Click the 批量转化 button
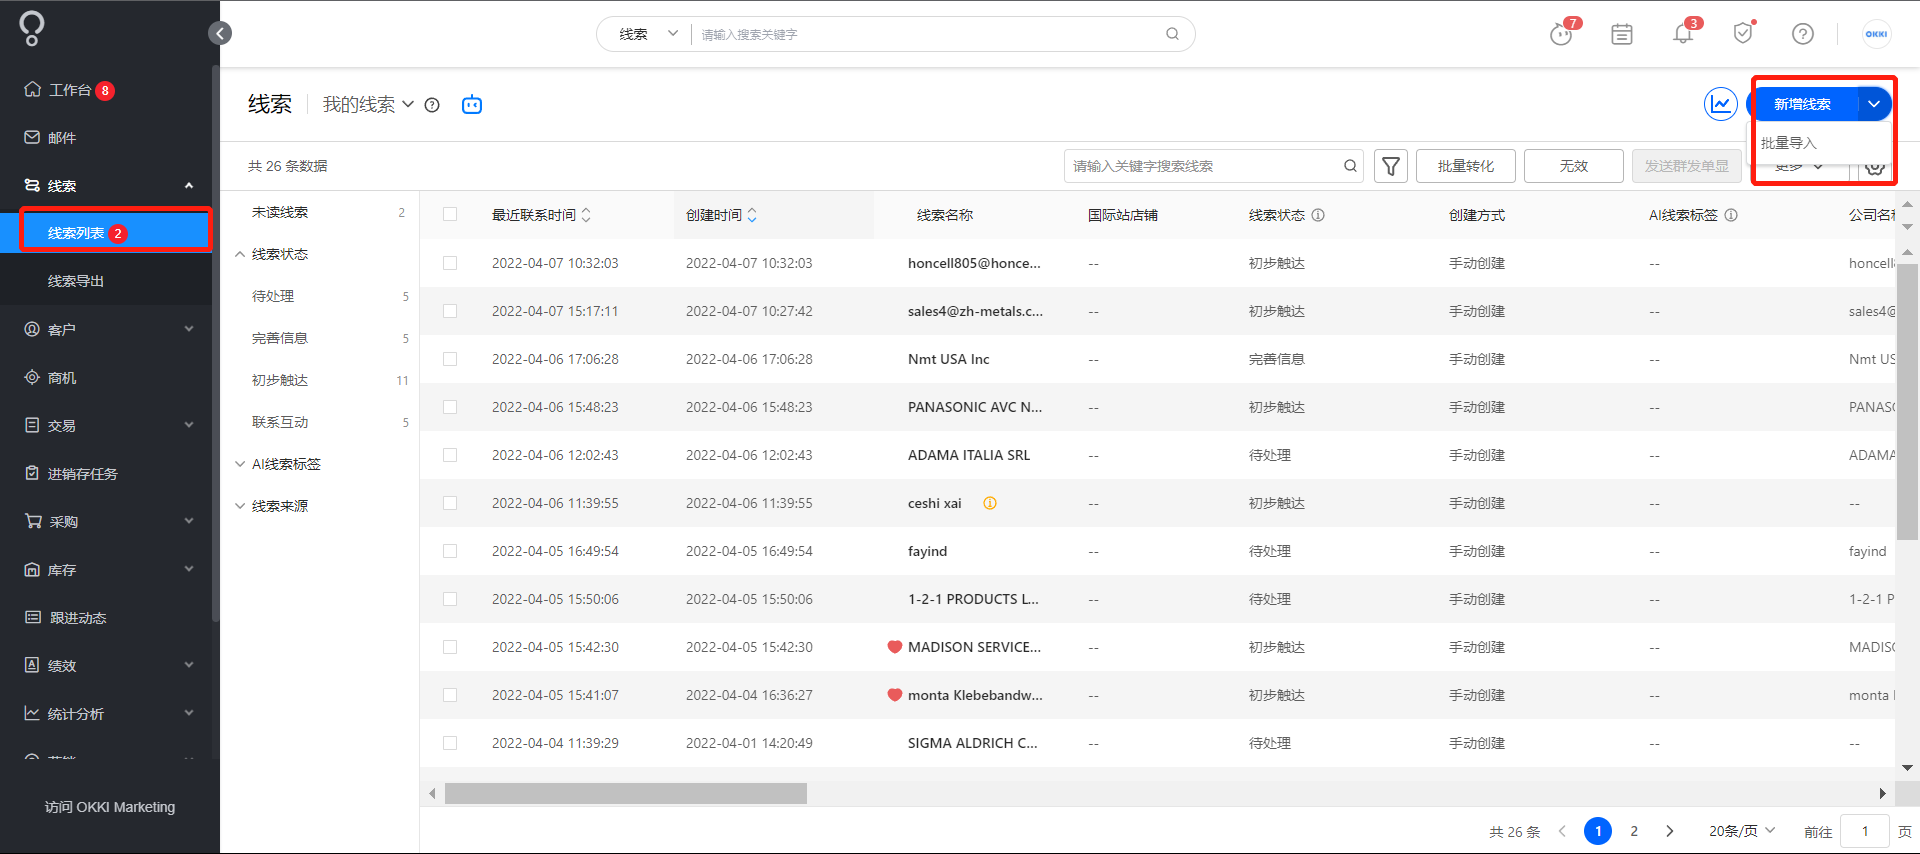Image resolution: width=1920 pixels, height=854 pixels. [1466, 166]
